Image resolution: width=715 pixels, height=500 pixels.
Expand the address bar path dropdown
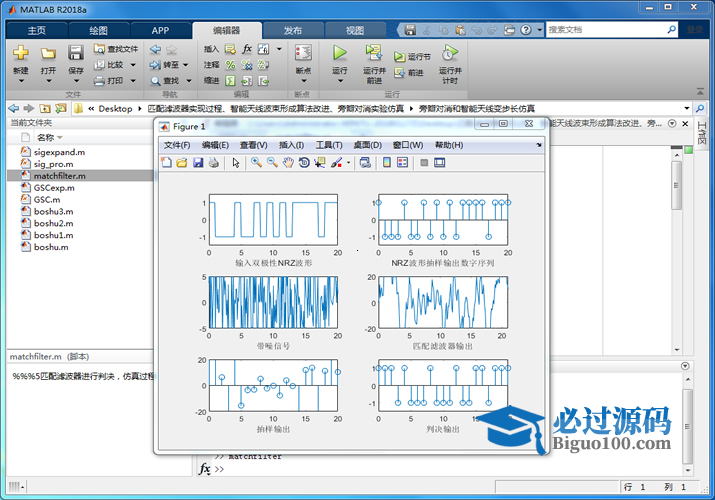click(x=687, y=108)
